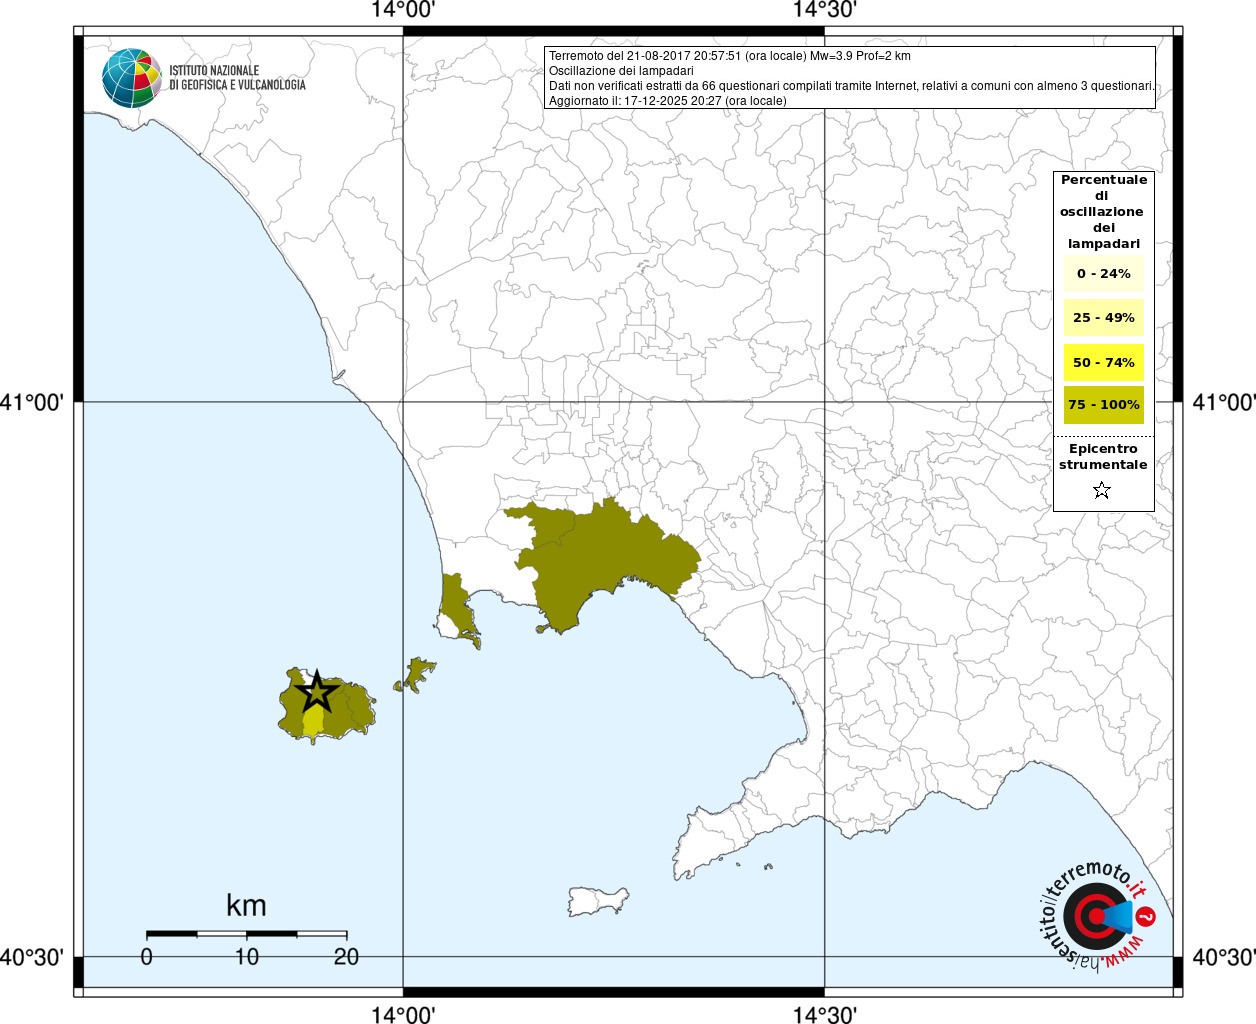
Task: Click the 14°30' top longitude label
Action: 825,10
